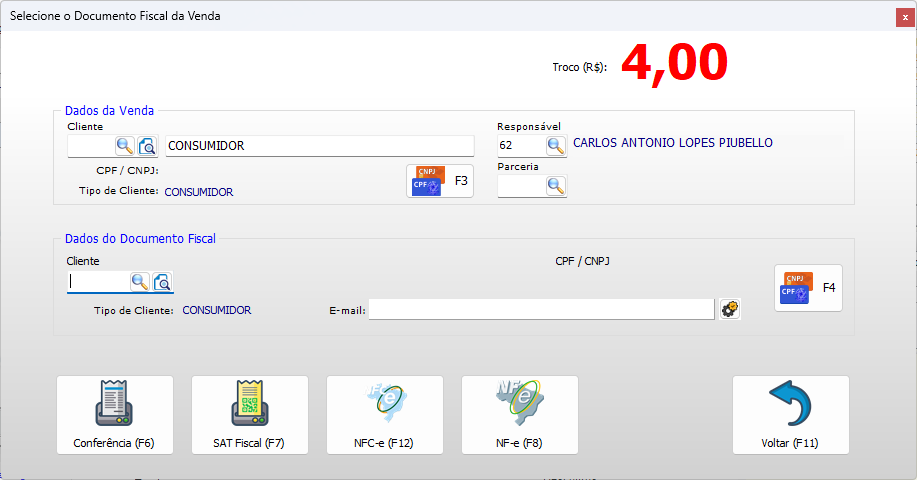The width and height of the screenshot is (917, 480).
Task: Issue SAT Fiscal (F7) document
Action: point(250,415)
